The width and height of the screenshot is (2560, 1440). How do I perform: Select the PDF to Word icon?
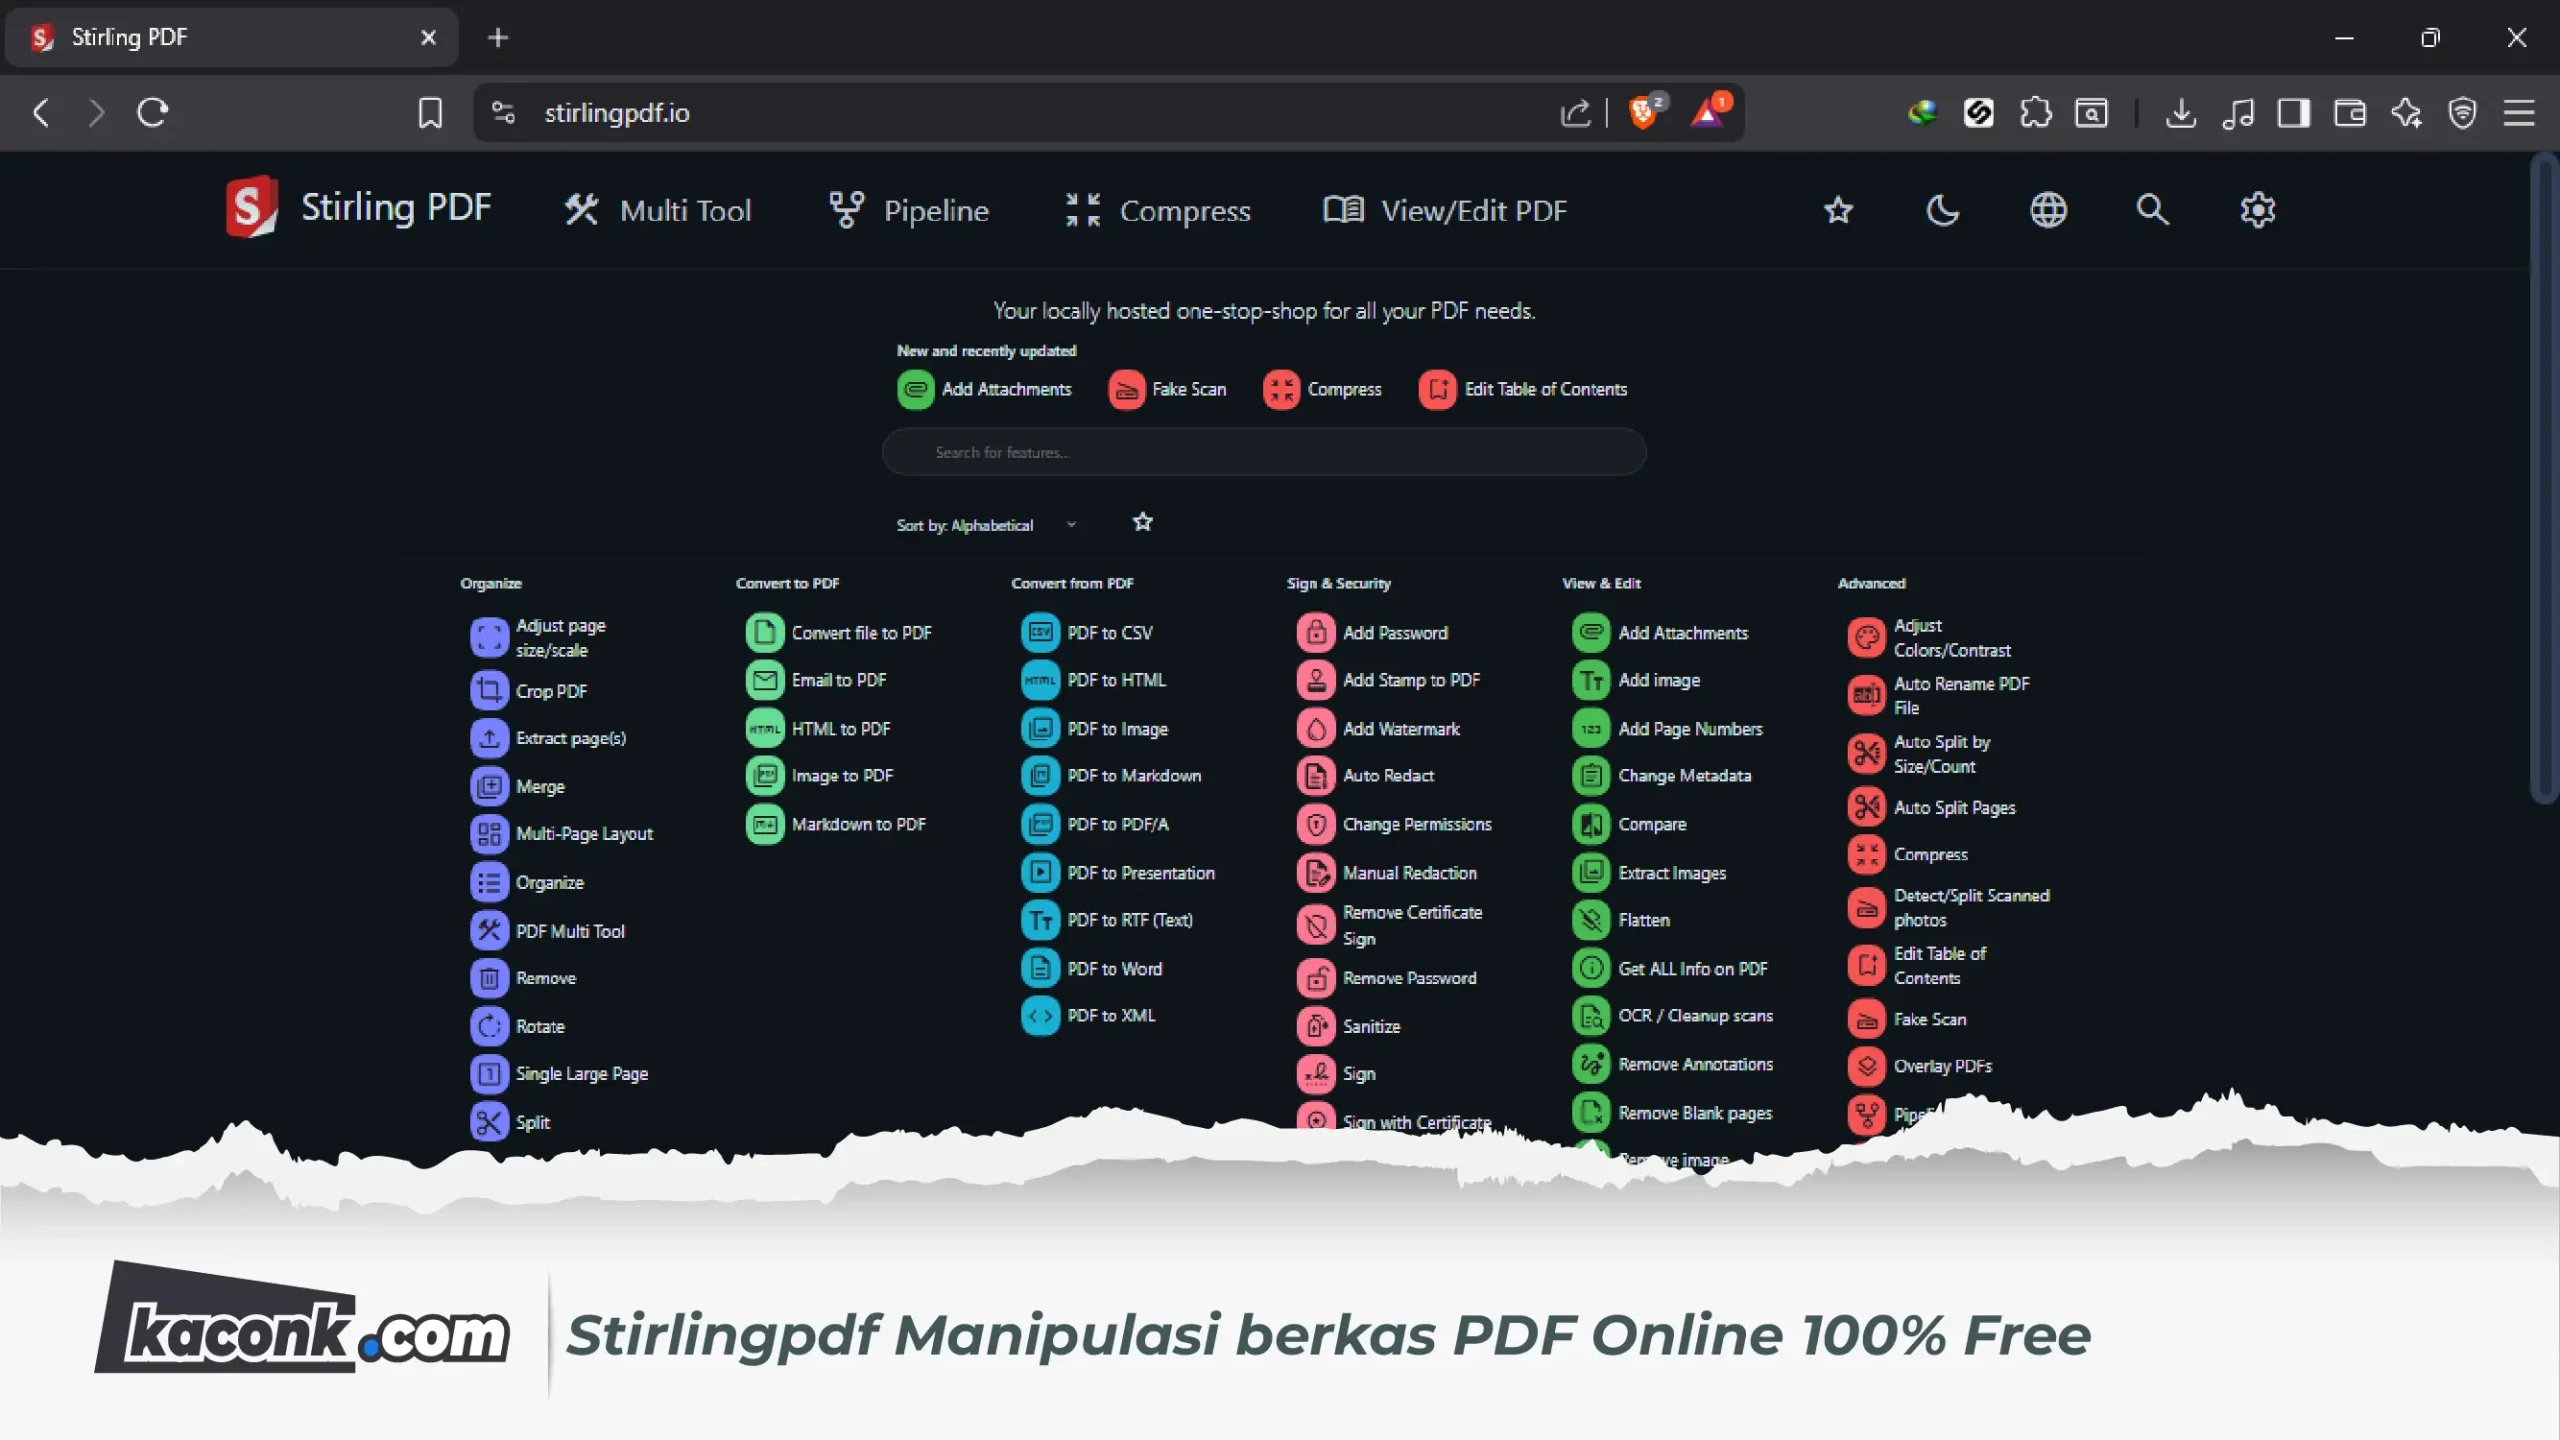tap(1040, 968)
